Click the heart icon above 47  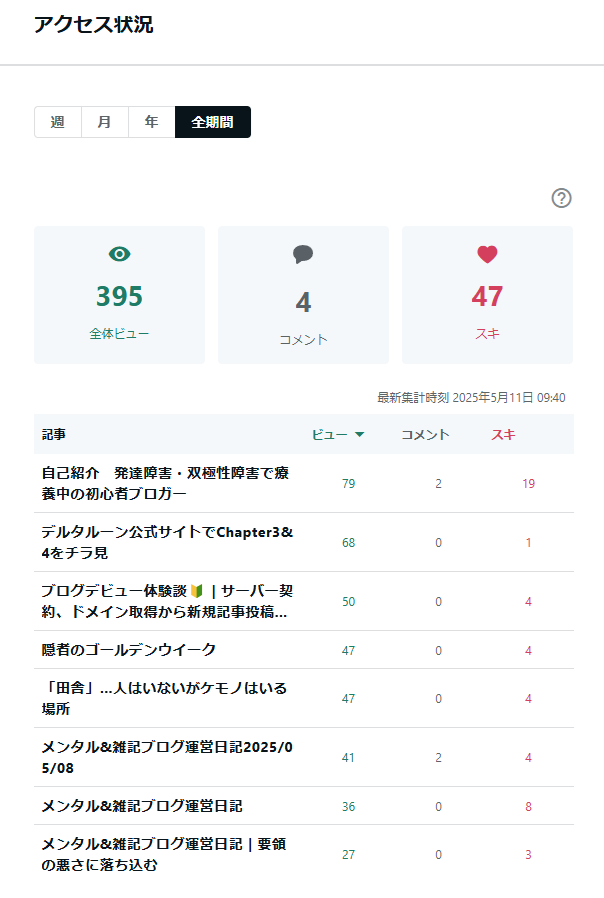[x=487, y=254]
